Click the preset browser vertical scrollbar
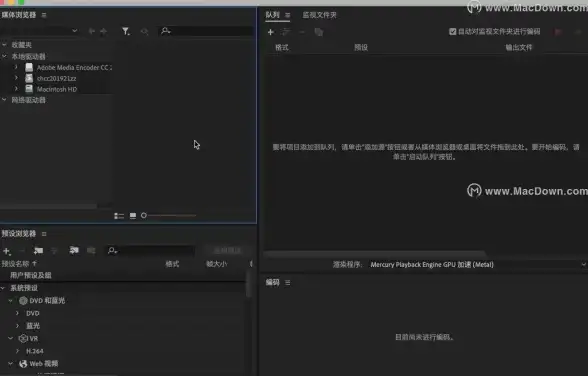Image resolution: width=588 pixels, height=376 pixels. point(248,285)
